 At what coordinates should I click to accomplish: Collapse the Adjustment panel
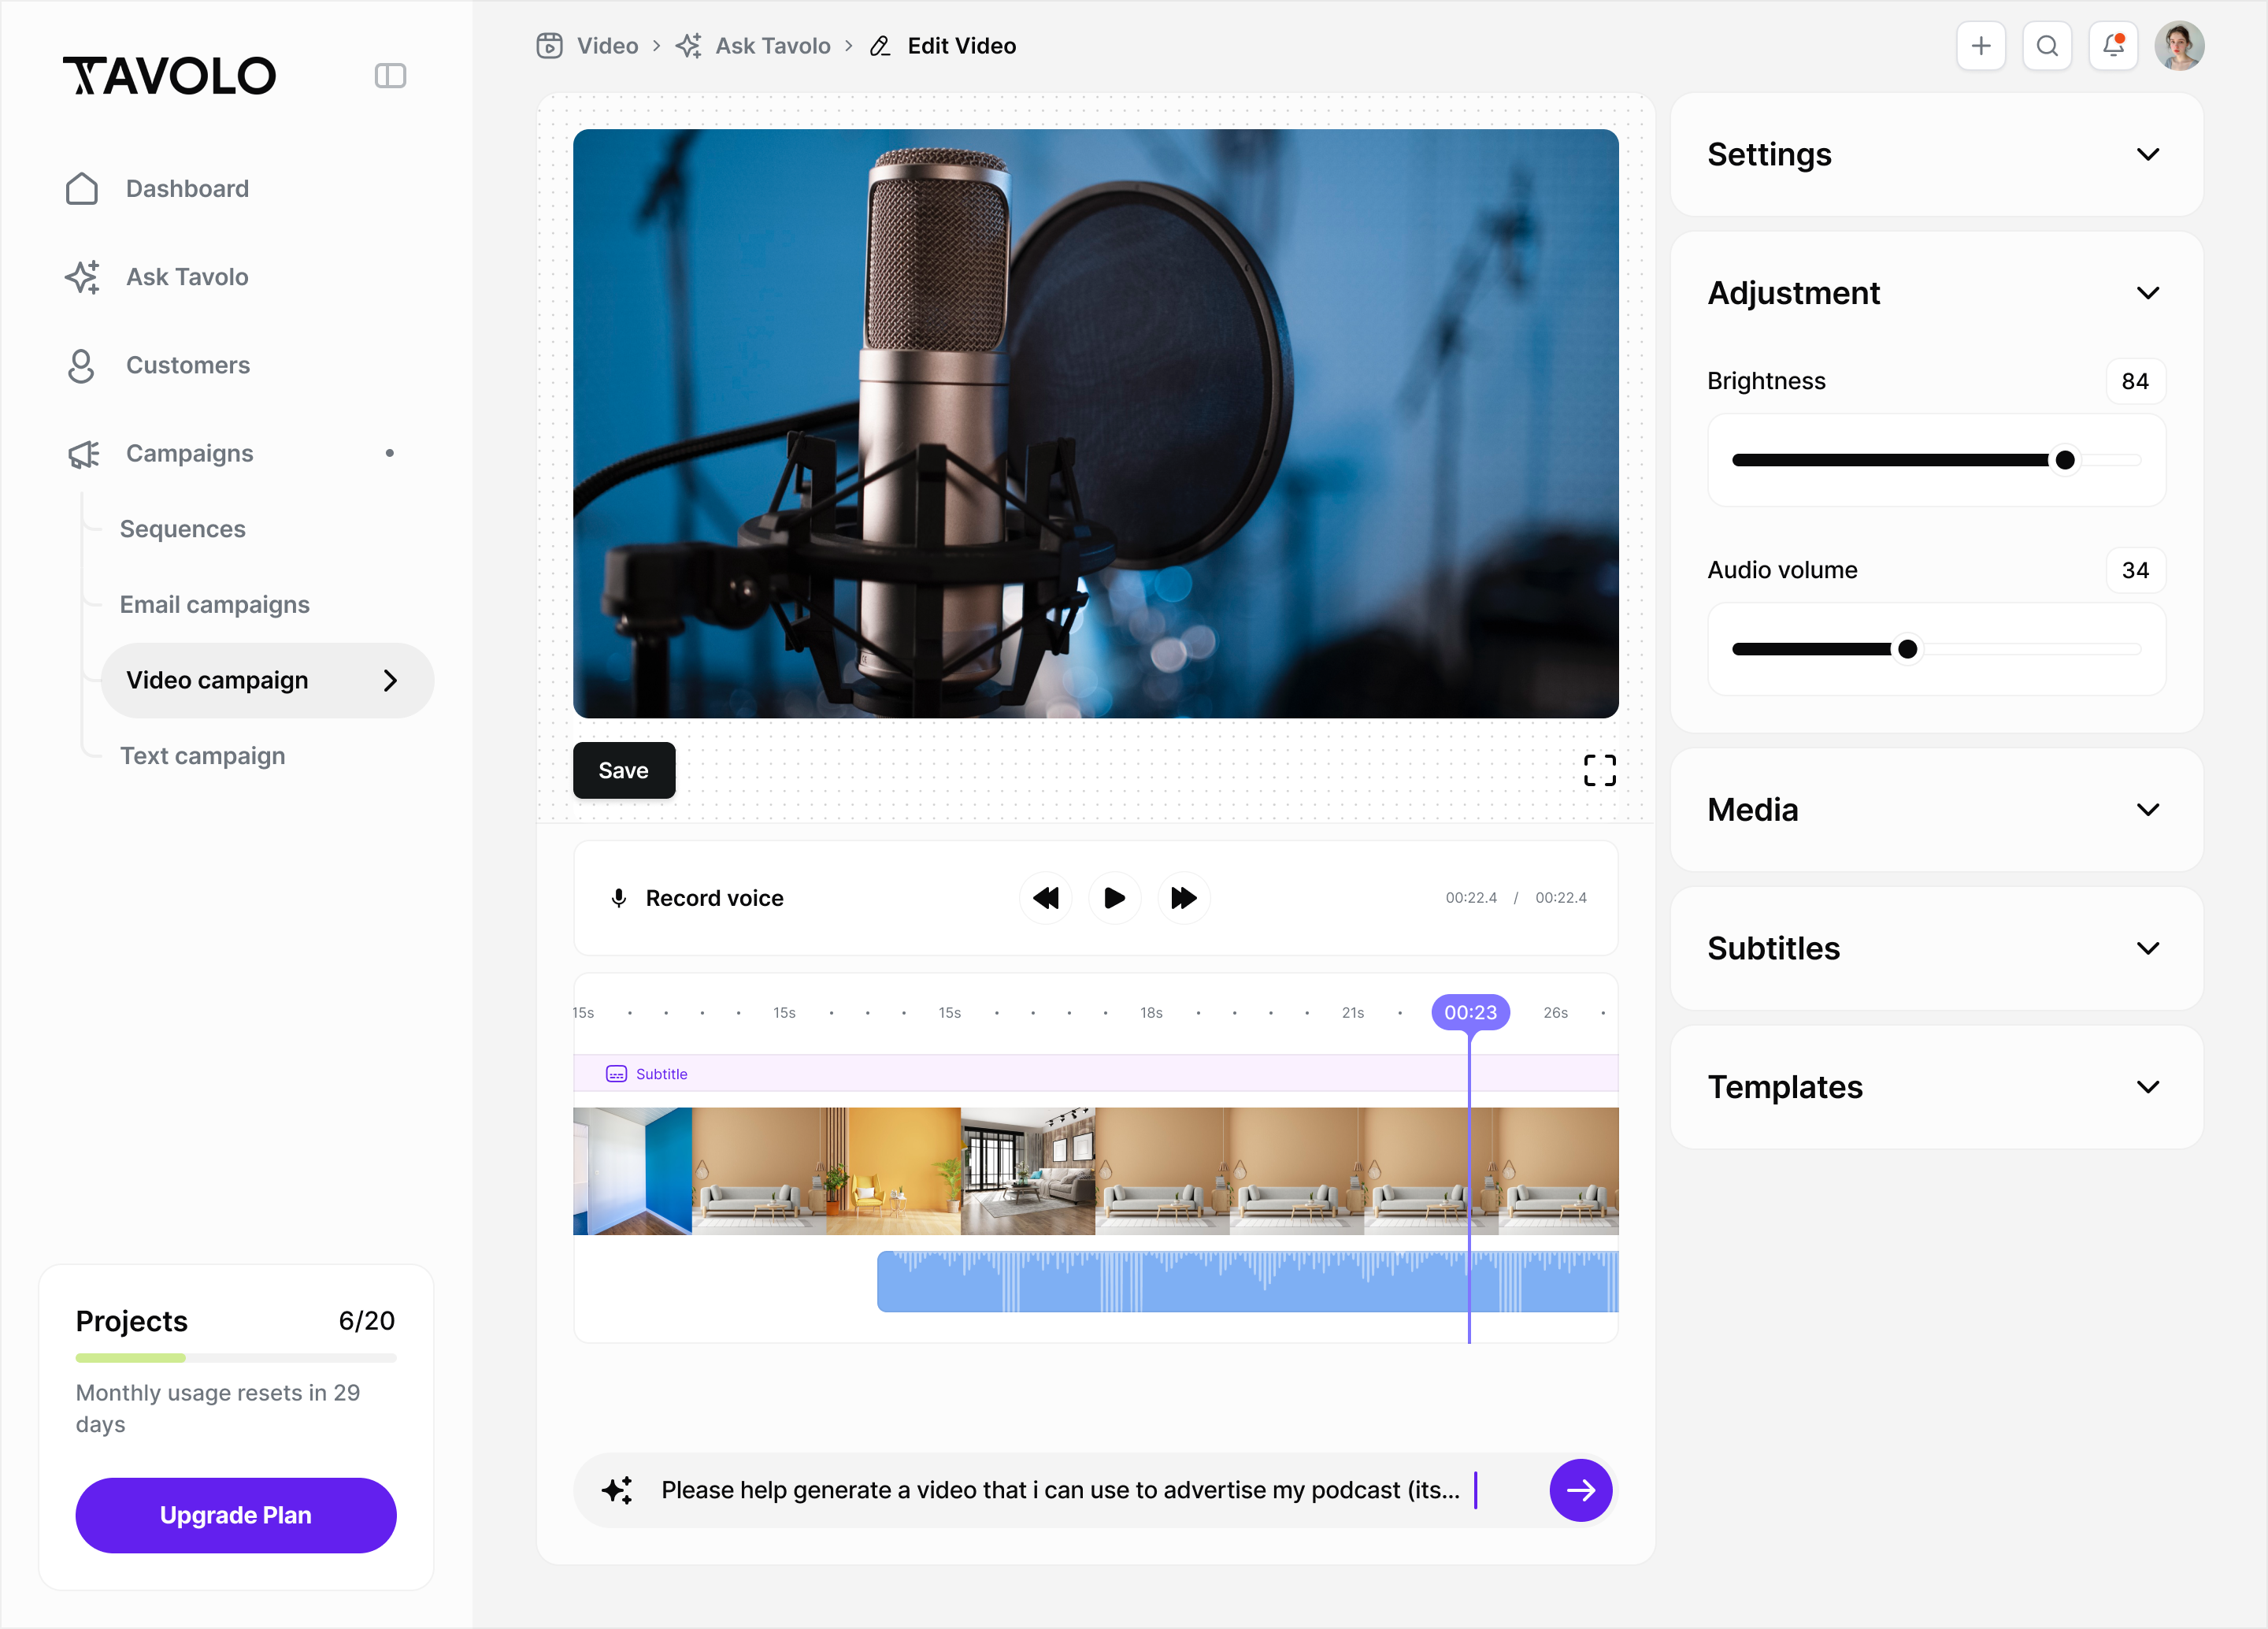tap(2147, 293)
